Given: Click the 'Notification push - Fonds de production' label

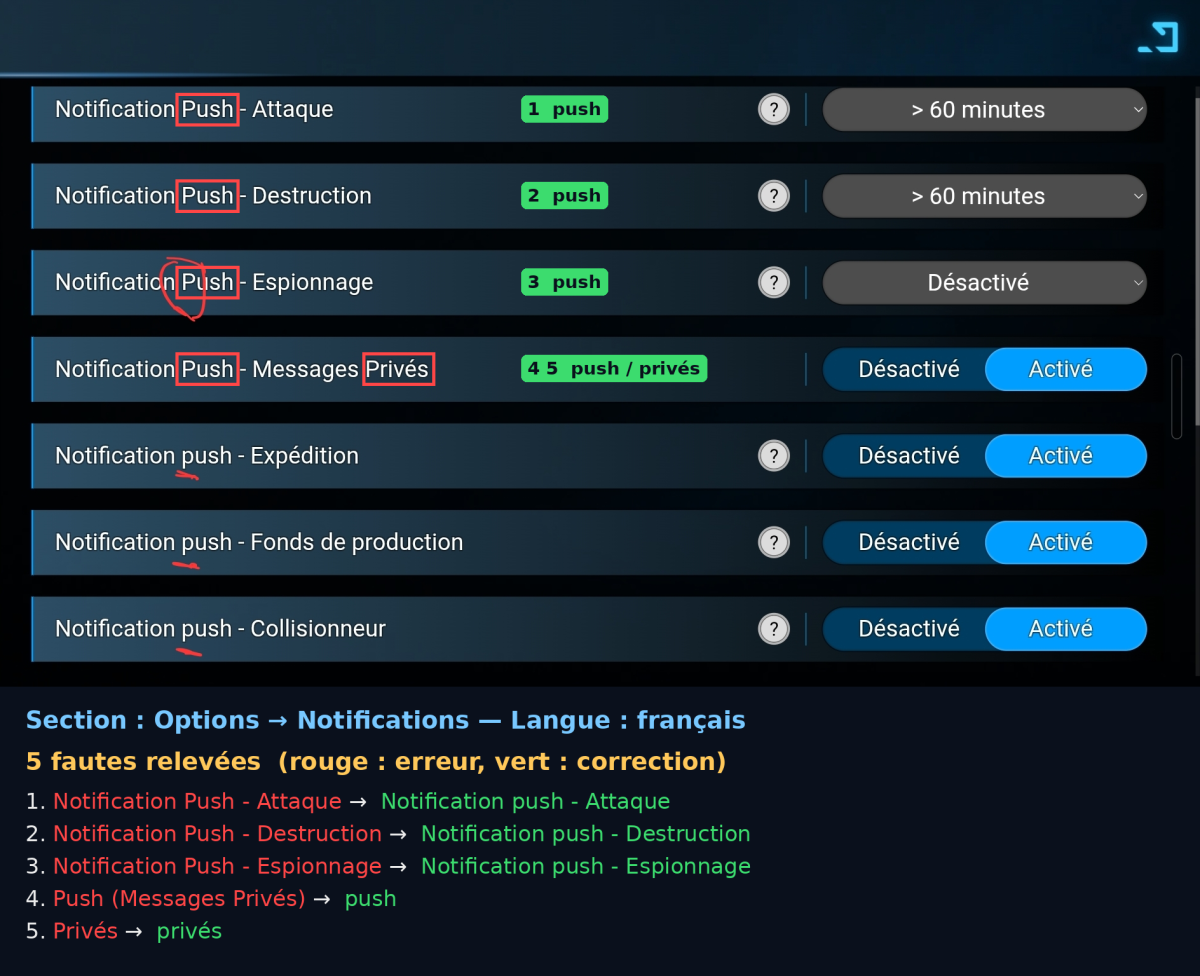Looking at the screenshot, I should tap(259, 542).
